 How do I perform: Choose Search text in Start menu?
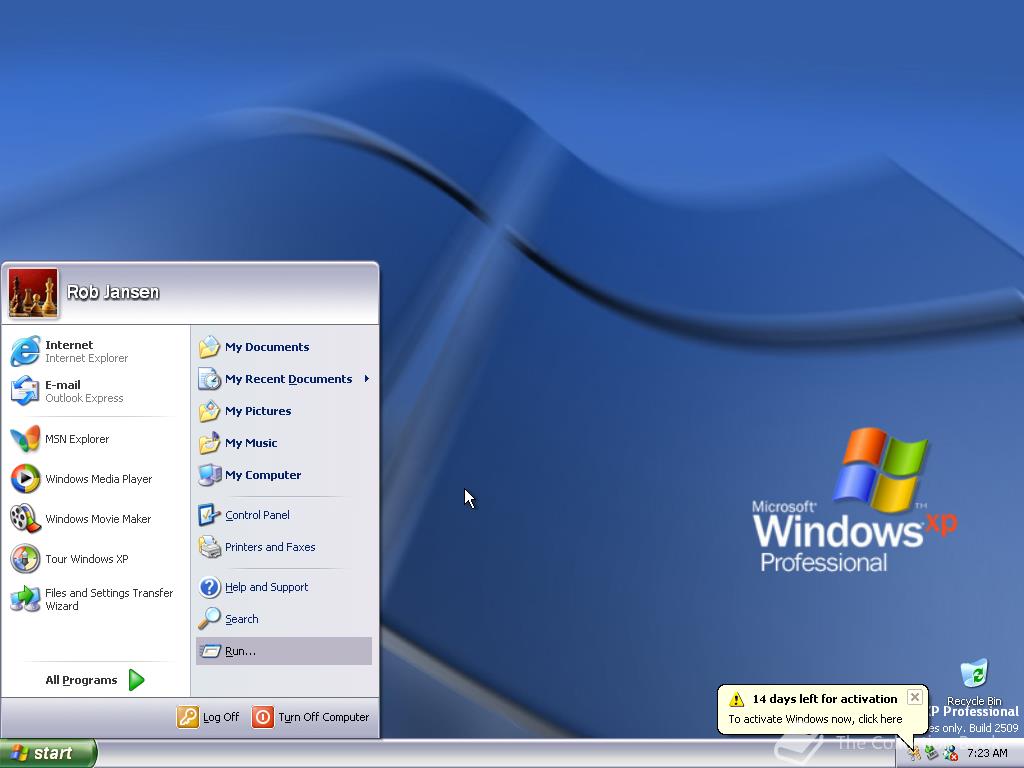pyautogui.click(x=242, y=619)
